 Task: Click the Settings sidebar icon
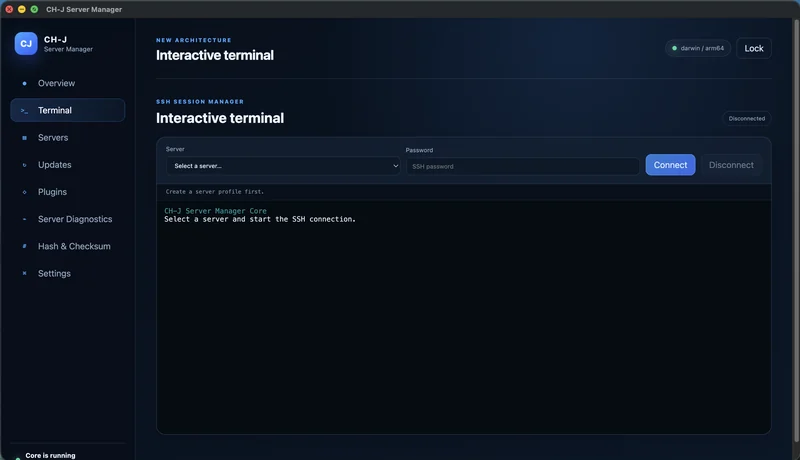point(24,273)
